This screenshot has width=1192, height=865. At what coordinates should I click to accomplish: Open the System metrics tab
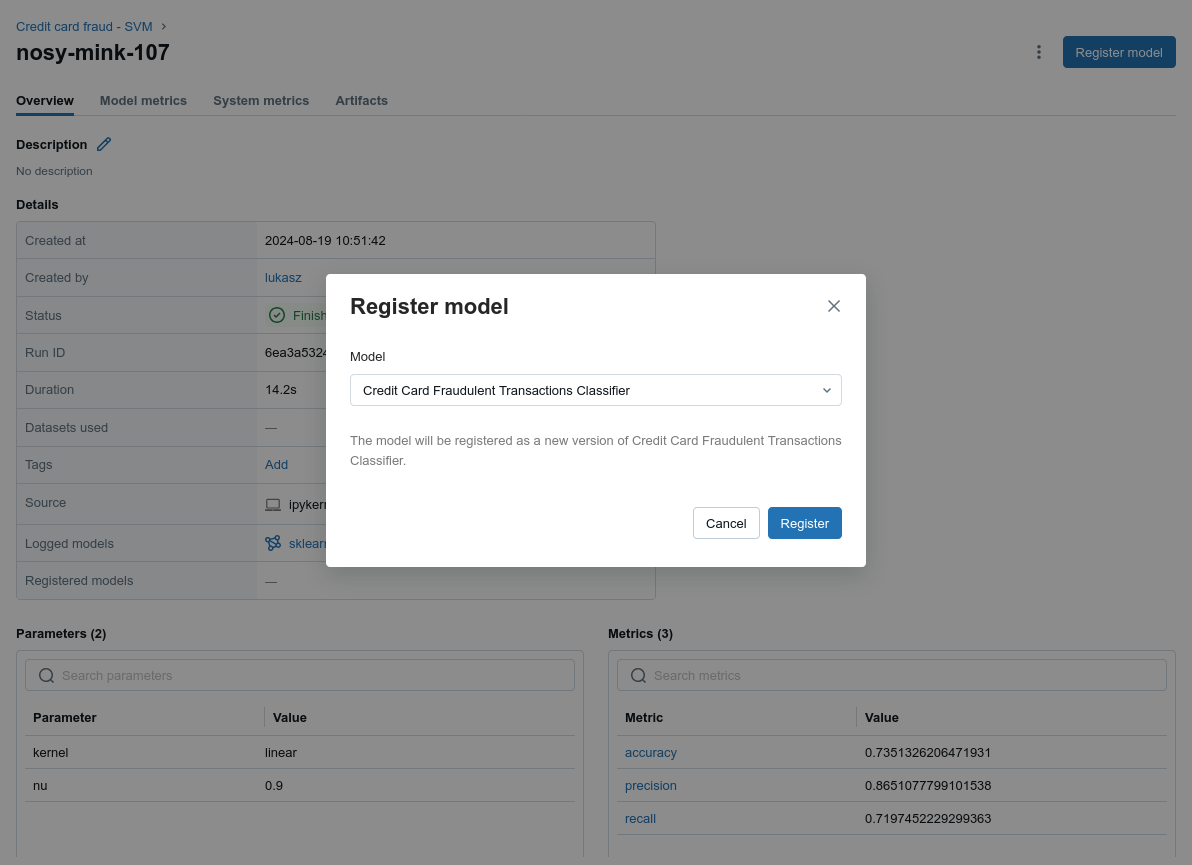[x=261, y=100]
